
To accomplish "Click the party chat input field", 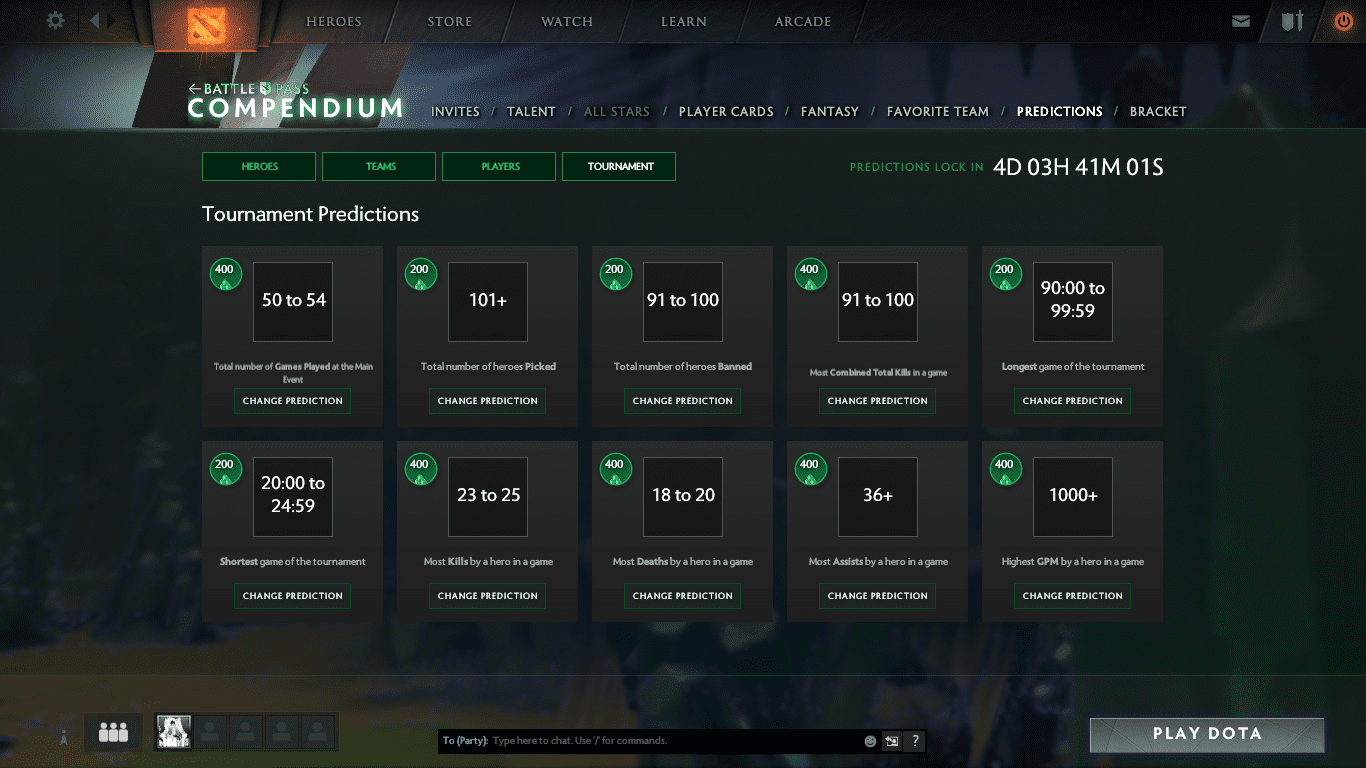I will [675, 741].
